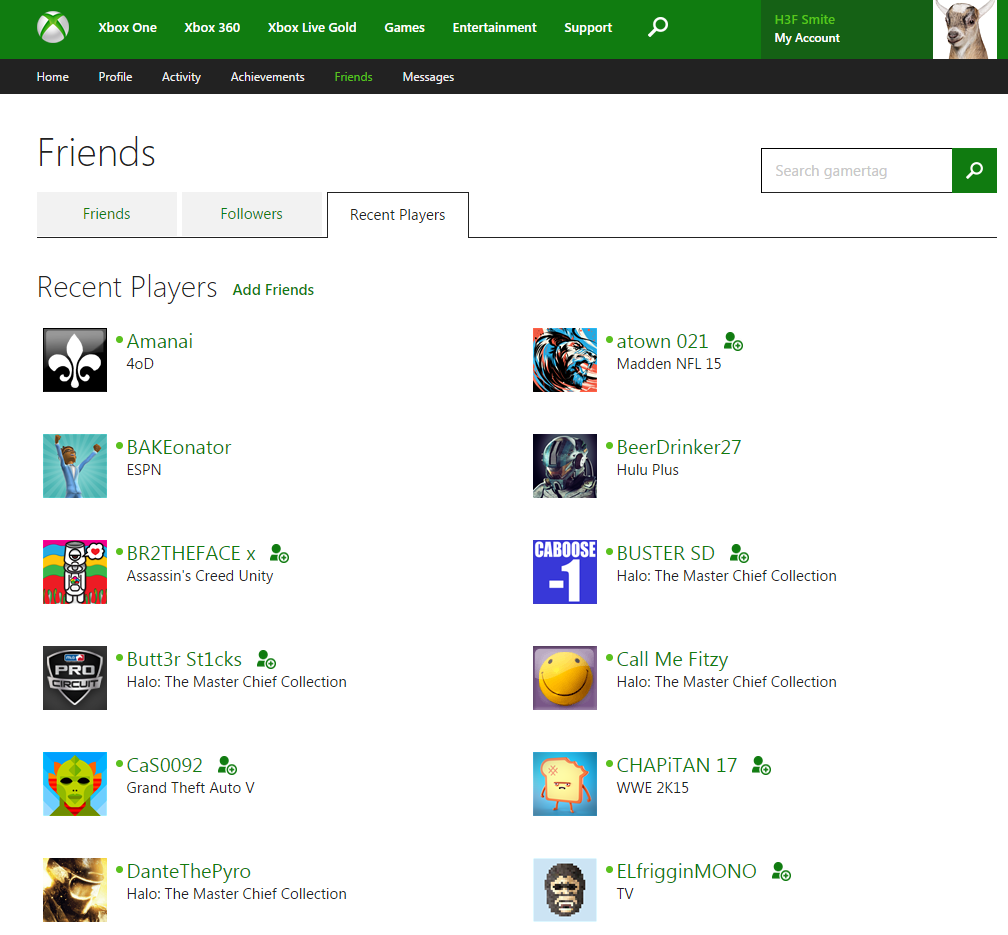This screenshot has height=935, width=1008.
Task: Open the BR2THEFACE x profile link
Action: (x=191, y=554)
